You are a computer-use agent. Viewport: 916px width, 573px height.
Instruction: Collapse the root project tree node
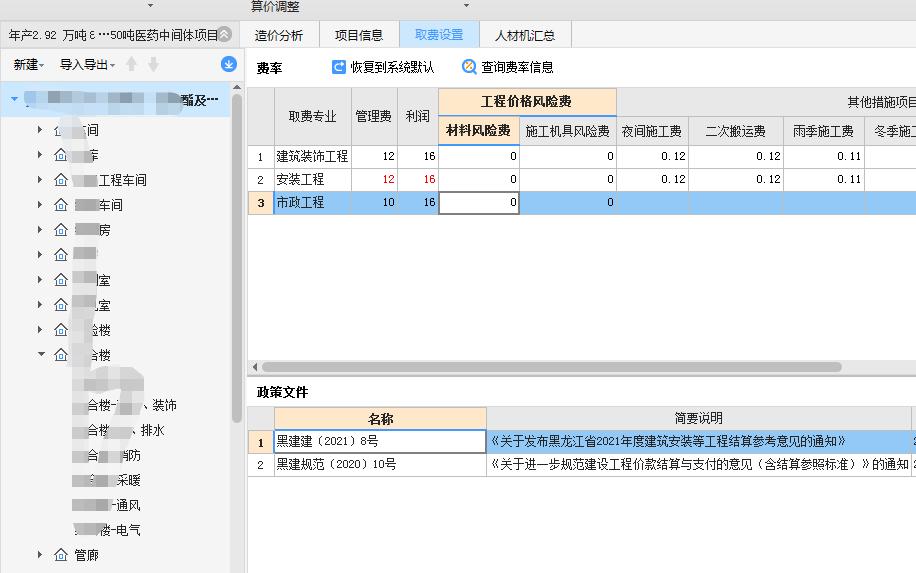pos(15,99)
